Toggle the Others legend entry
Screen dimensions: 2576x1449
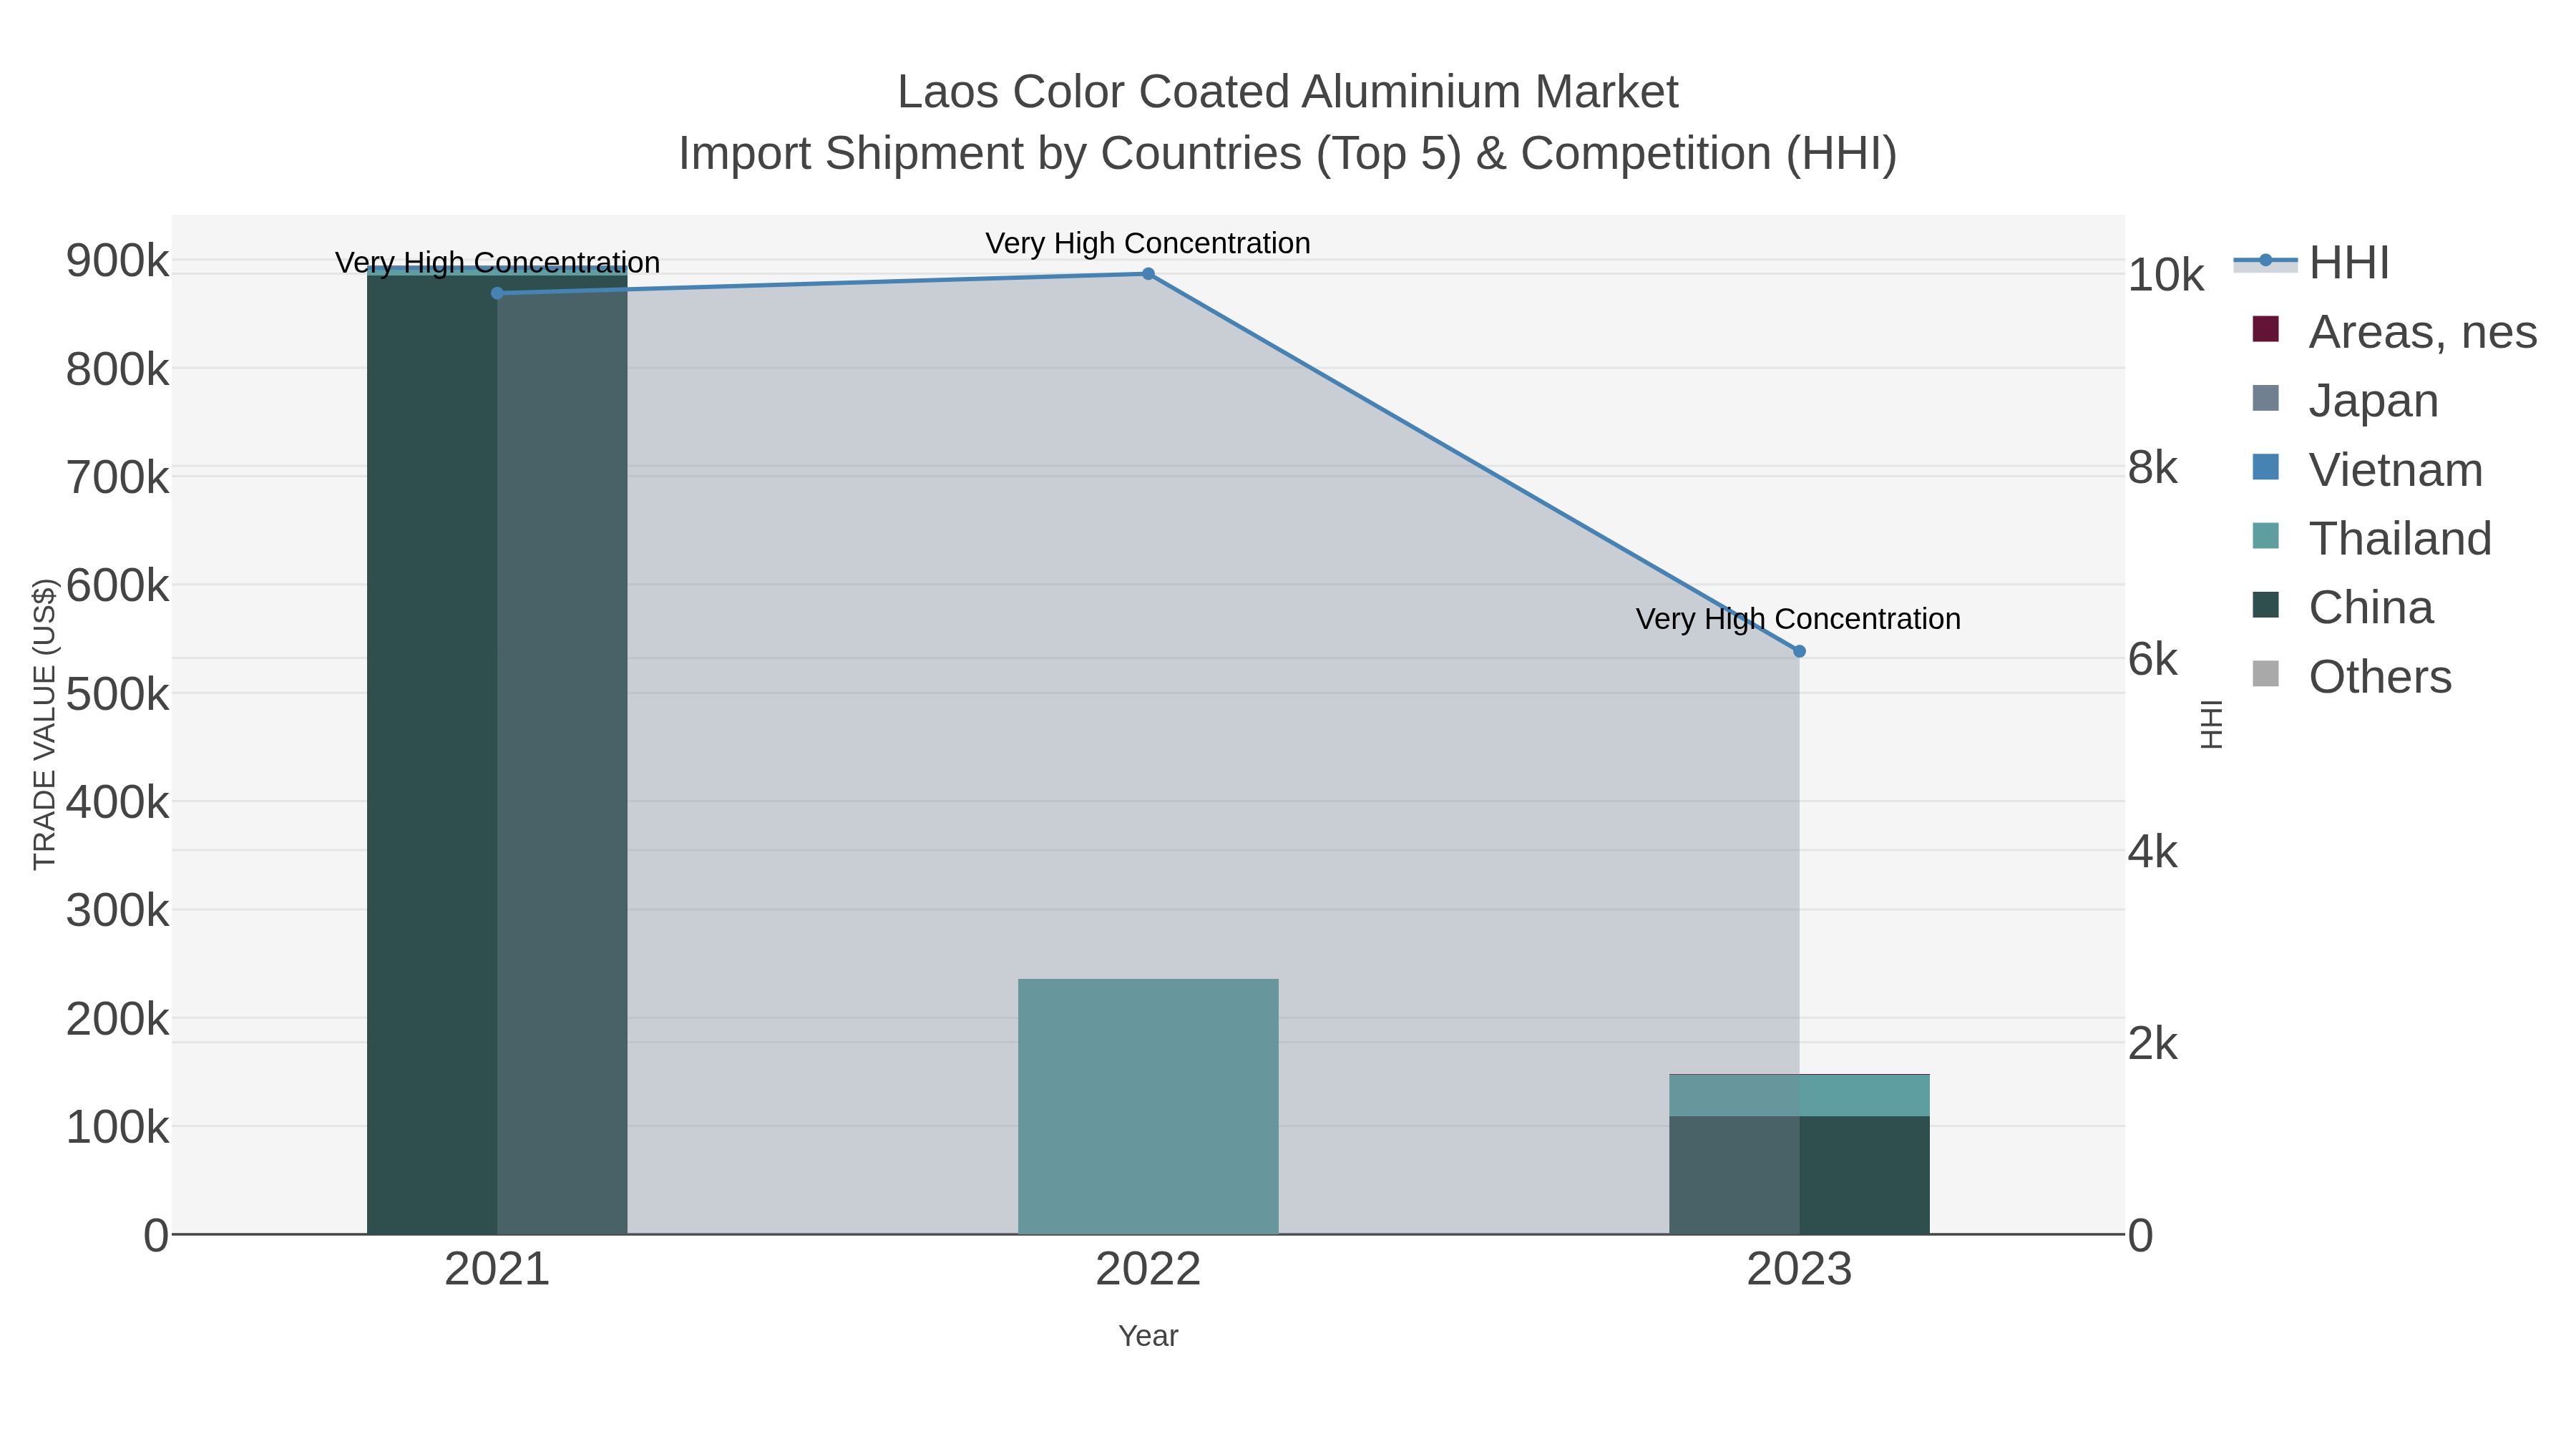tap(2351, 677)
